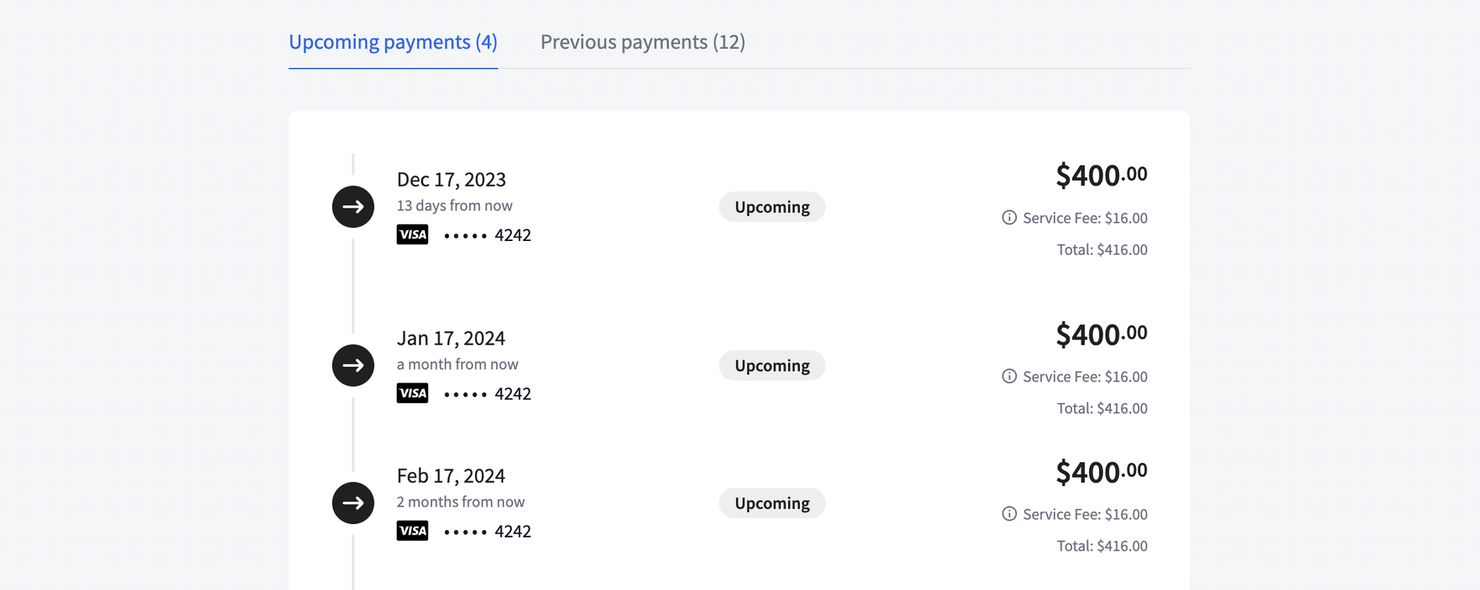Click Total: $416.00 on the Jan 17 payment
Image resolution: width=1480 pixels, height=590 pixels.
1102,408
